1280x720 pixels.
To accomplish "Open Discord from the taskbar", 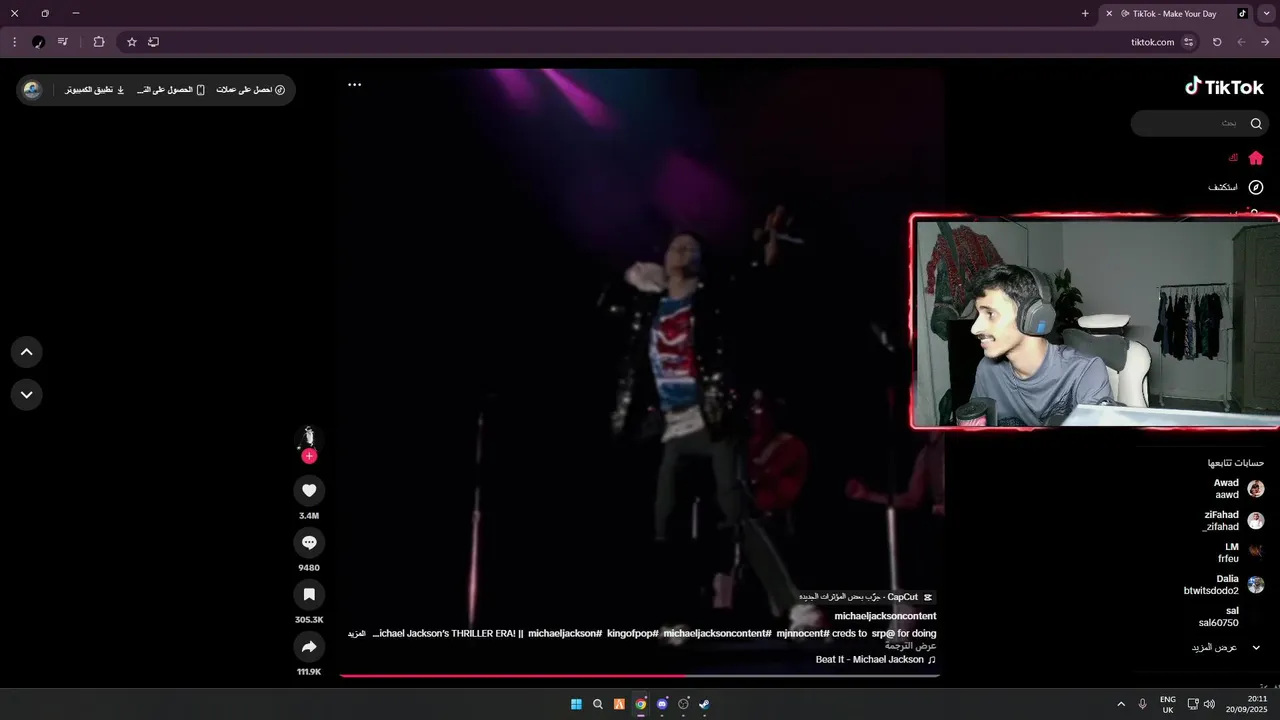I will (662, 704).
